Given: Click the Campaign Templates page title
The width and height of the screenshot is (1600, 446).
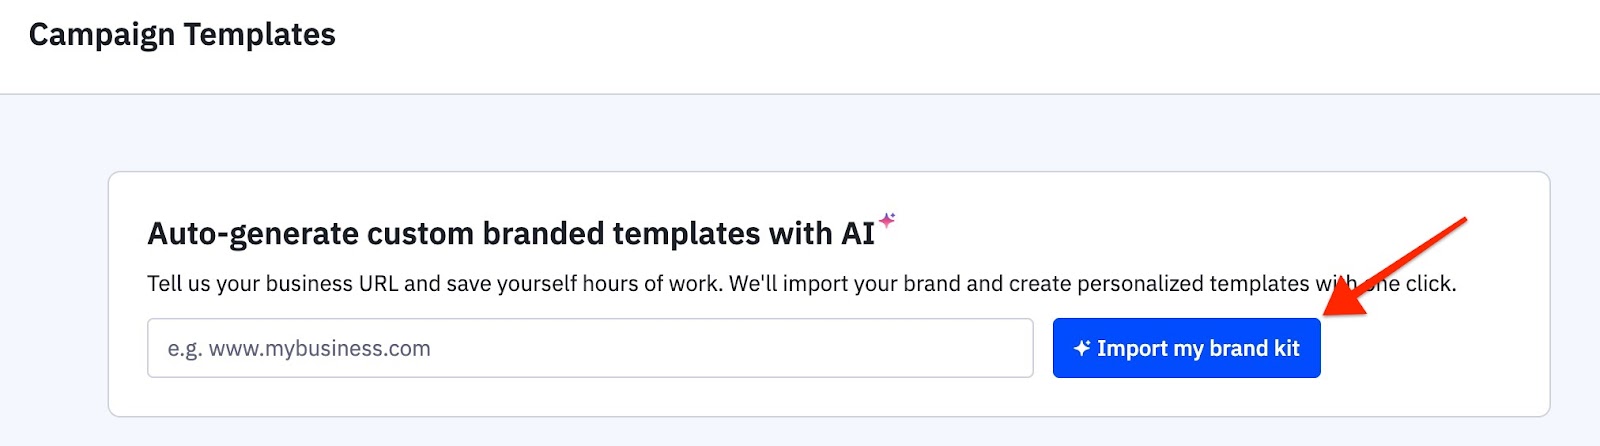Looking at the screenshot, I should [182, 35].
